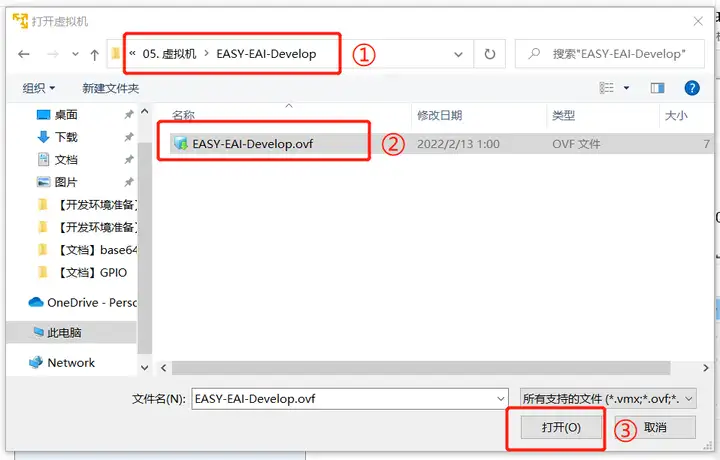Click the pin icon beside 下载
The image size is (720, 460).
(x=129, y=137)
